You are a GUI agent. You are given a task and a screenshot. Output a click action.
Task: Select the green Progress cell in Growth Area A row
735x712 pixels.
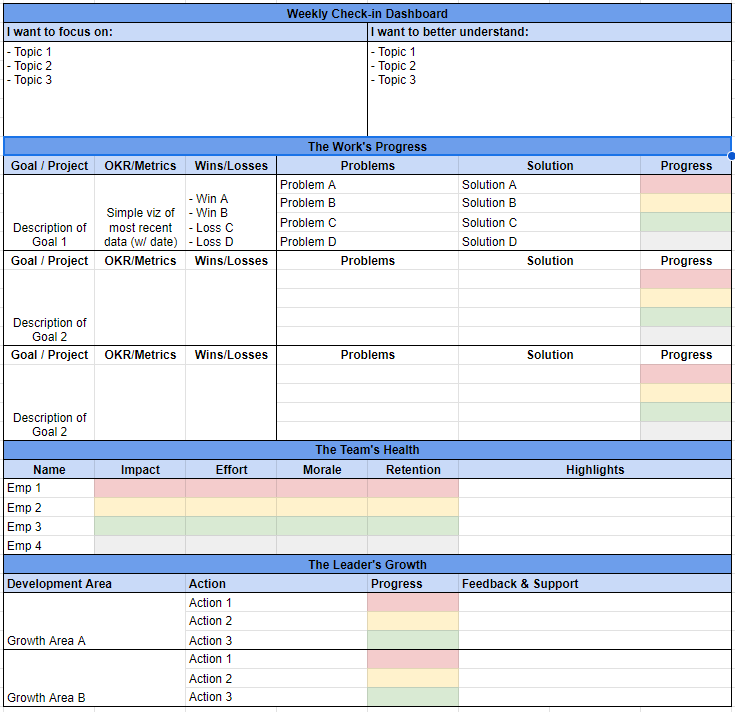[413, 640]
